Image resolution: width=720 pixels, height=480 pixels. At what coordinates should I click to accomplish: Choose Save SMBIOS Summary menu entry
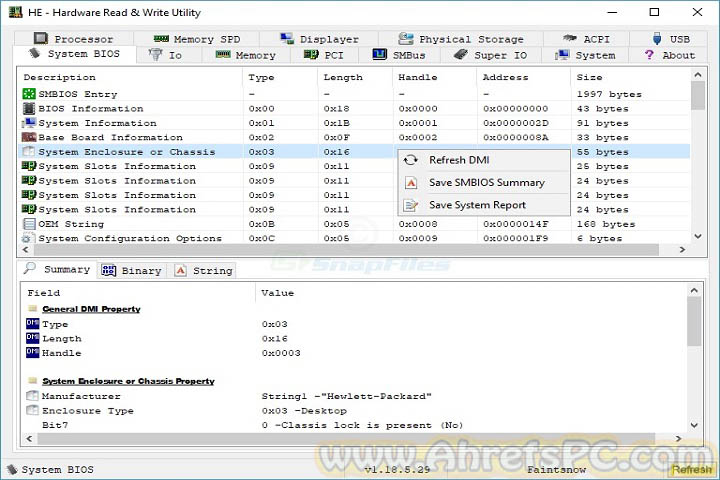pos(484,182)
